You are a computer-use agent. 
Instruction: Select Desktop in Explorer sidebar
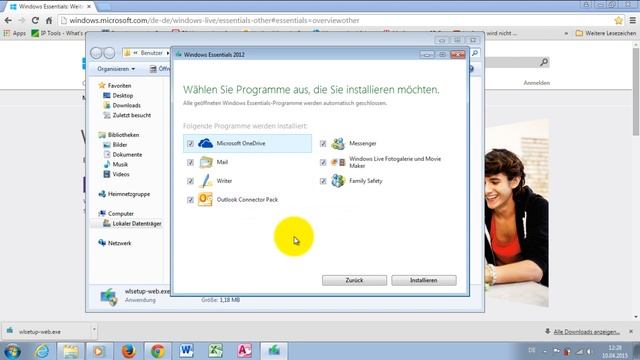[x=122, y=96]
